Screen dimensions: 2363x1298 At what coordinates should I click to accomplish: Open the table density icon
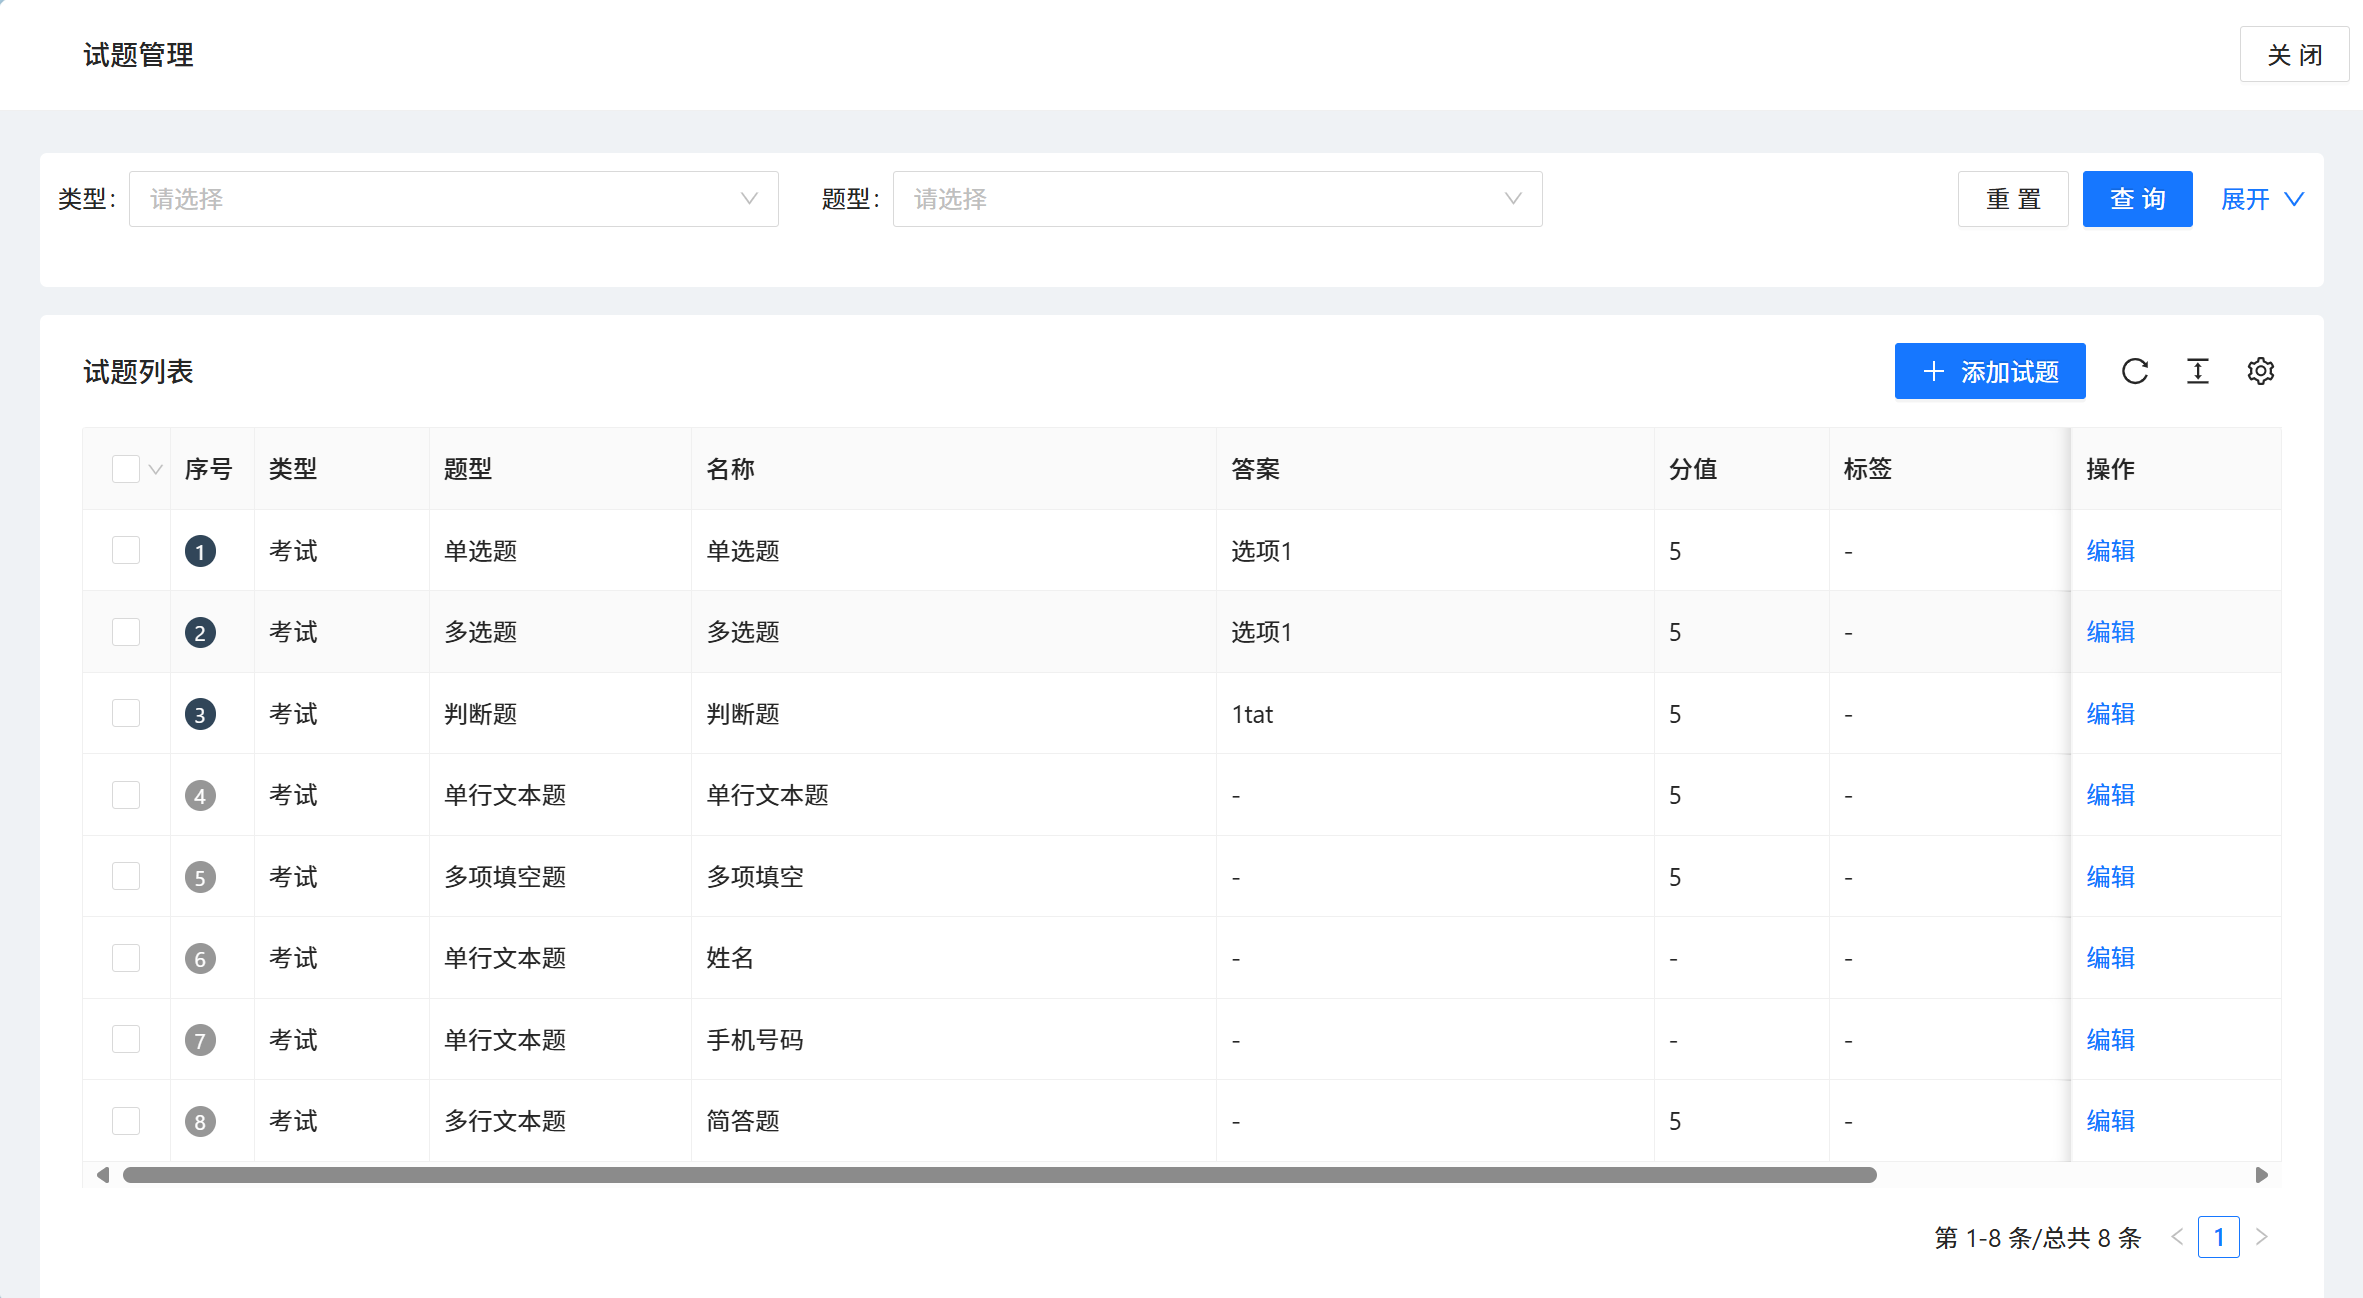point(2197,371)
